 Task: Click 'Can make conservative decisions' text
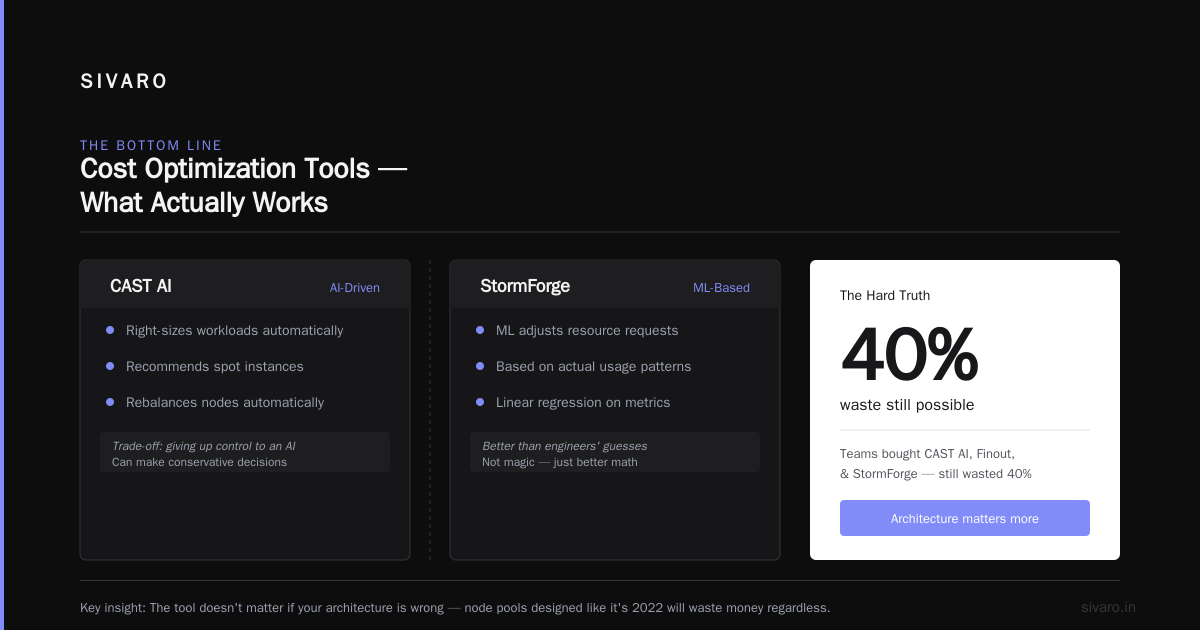199,462
